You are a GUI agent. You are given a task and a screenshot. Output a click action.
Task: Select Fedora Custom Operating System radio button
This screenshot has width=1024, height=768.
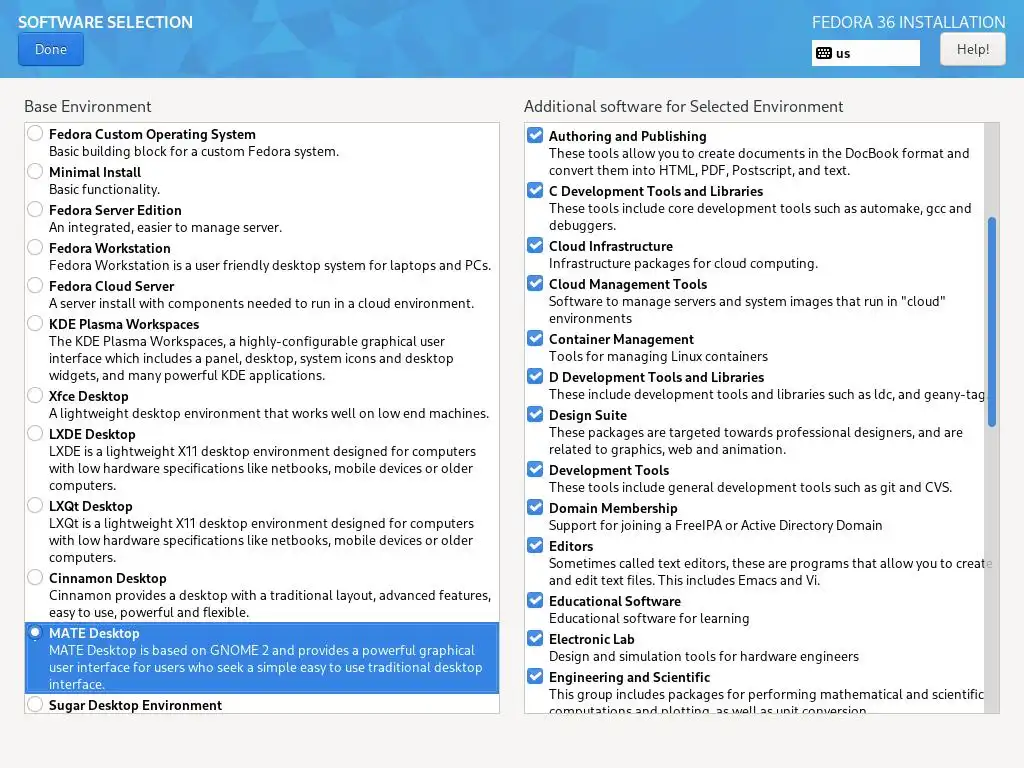35,134
